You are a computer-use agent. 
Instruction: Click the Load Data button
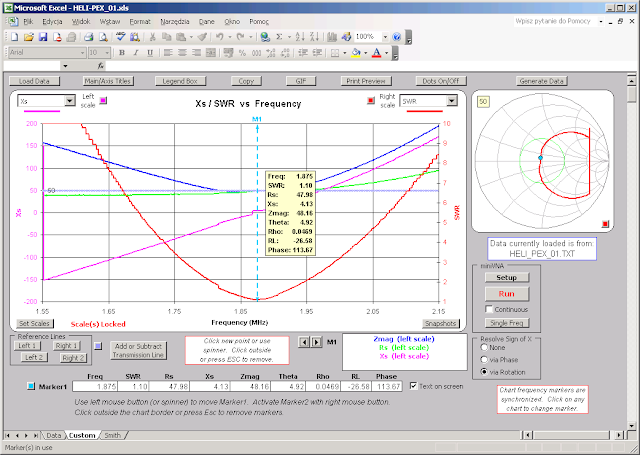click(34, 81)
